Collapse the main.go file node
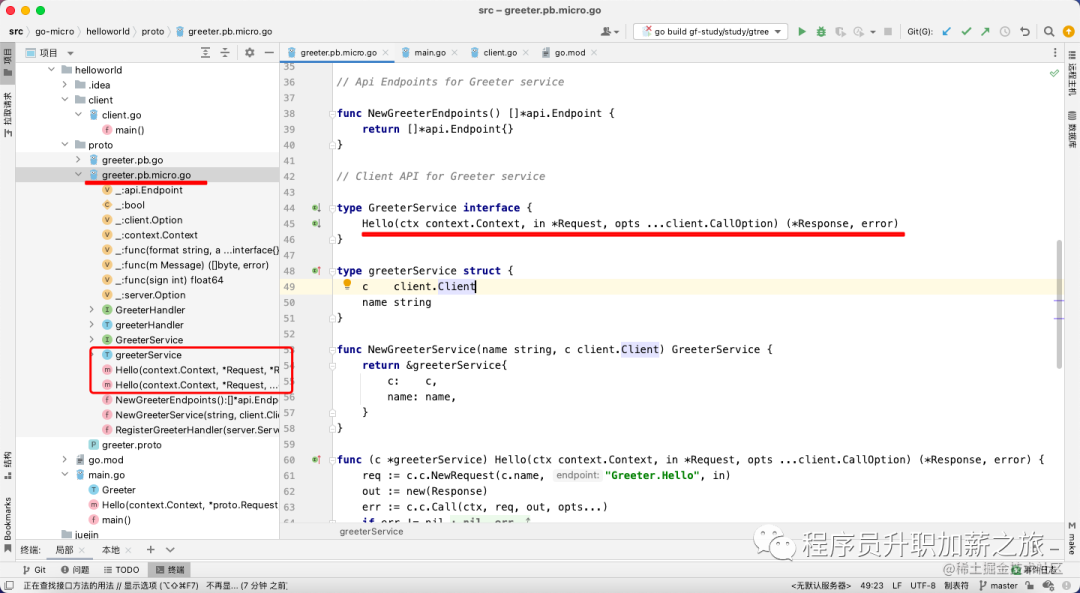 (x=65, y=475)
